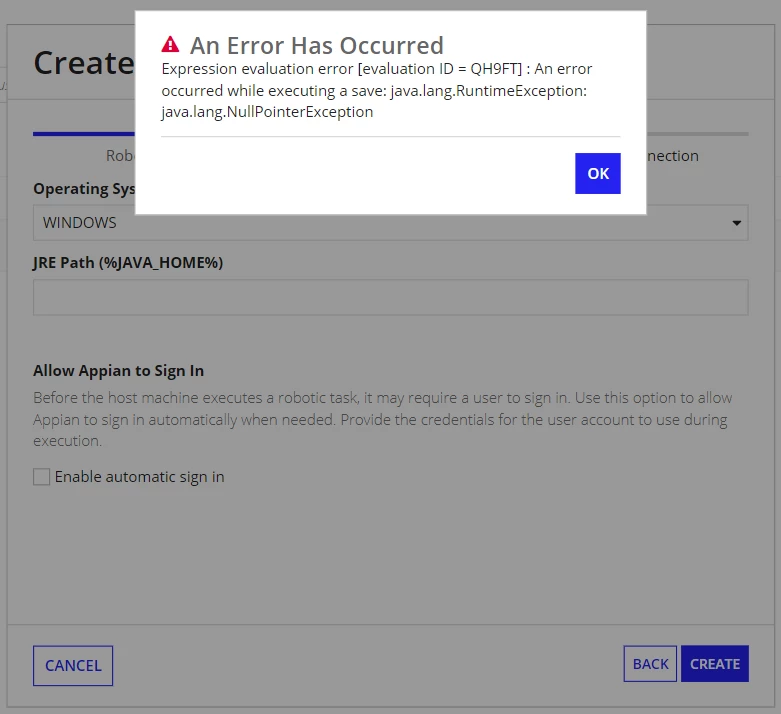Click the BACK button

click(650, 664)
